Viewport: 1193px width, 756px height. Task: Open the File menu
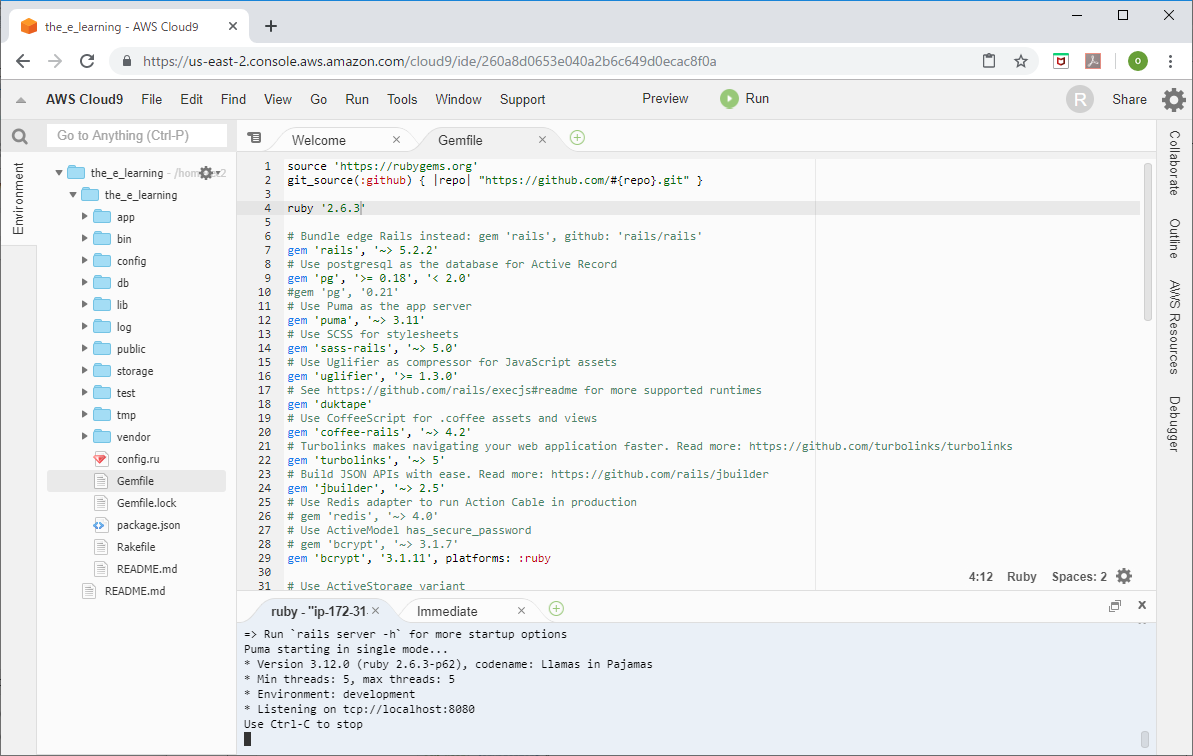tap(151, 100)
